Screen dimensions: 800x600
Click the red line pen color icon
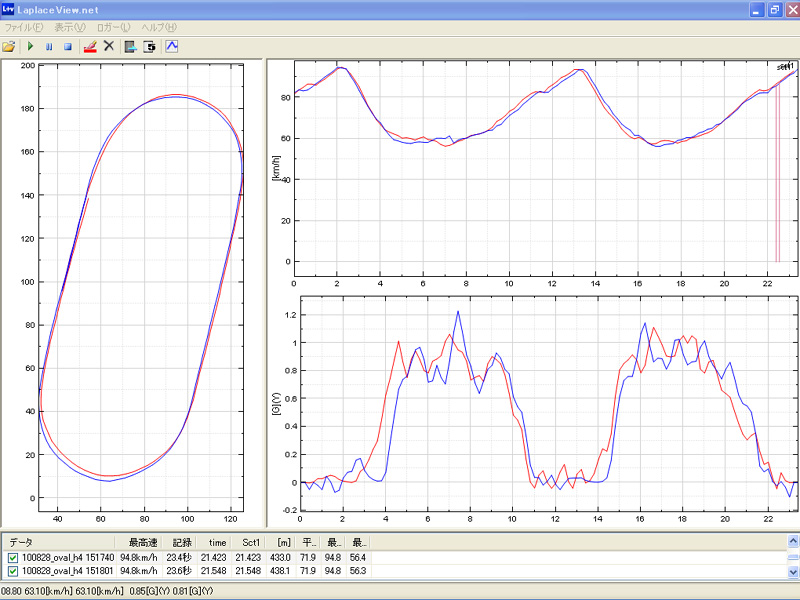[90, 46]
